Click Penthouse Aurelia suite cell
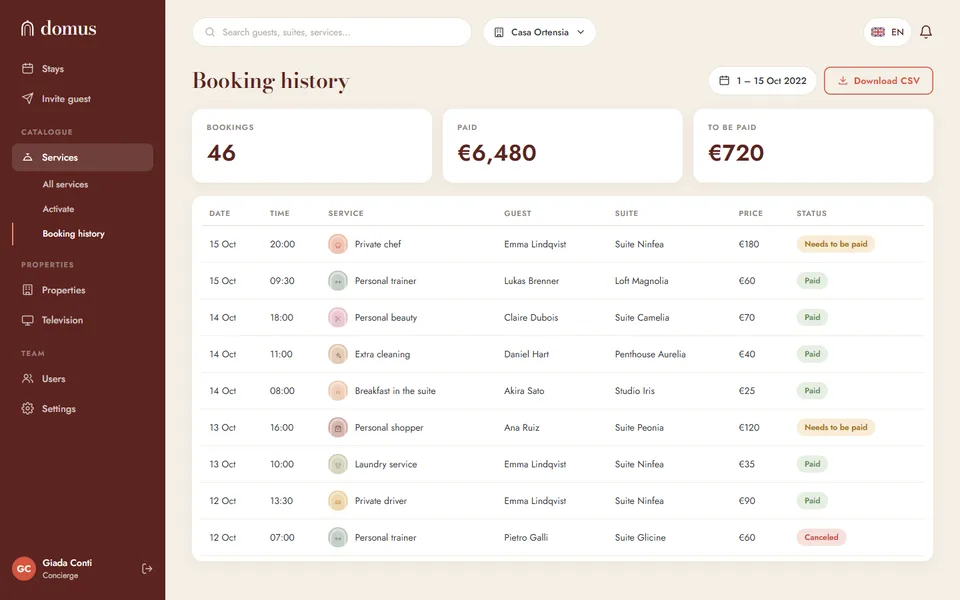The width and height of the screenshot is (960, 600). coord(650,354)
